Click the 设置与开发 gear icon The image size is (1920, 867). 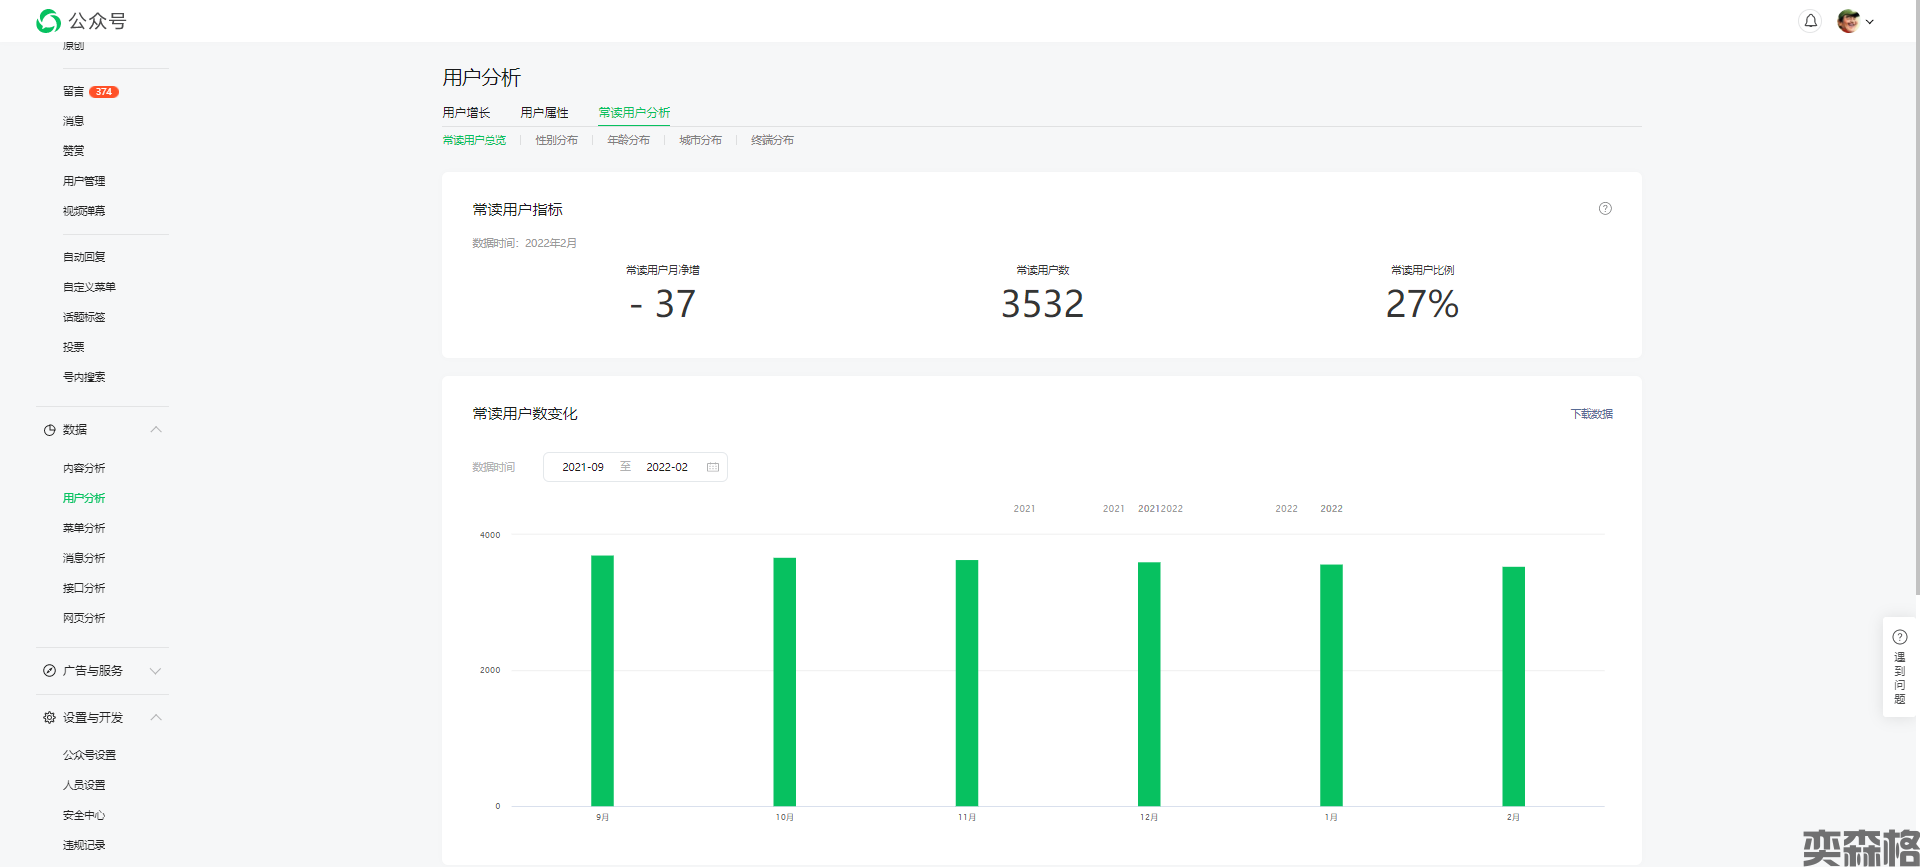tap(49, 718)
